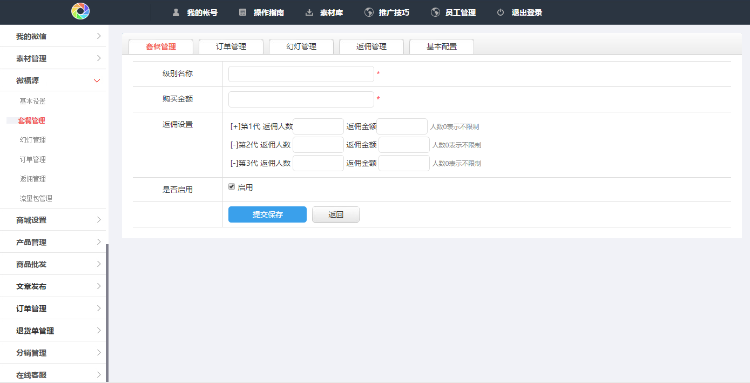Click the [+] marker on the 第1代 row
The width and height of the screenshot is (750, 383).
235,127
